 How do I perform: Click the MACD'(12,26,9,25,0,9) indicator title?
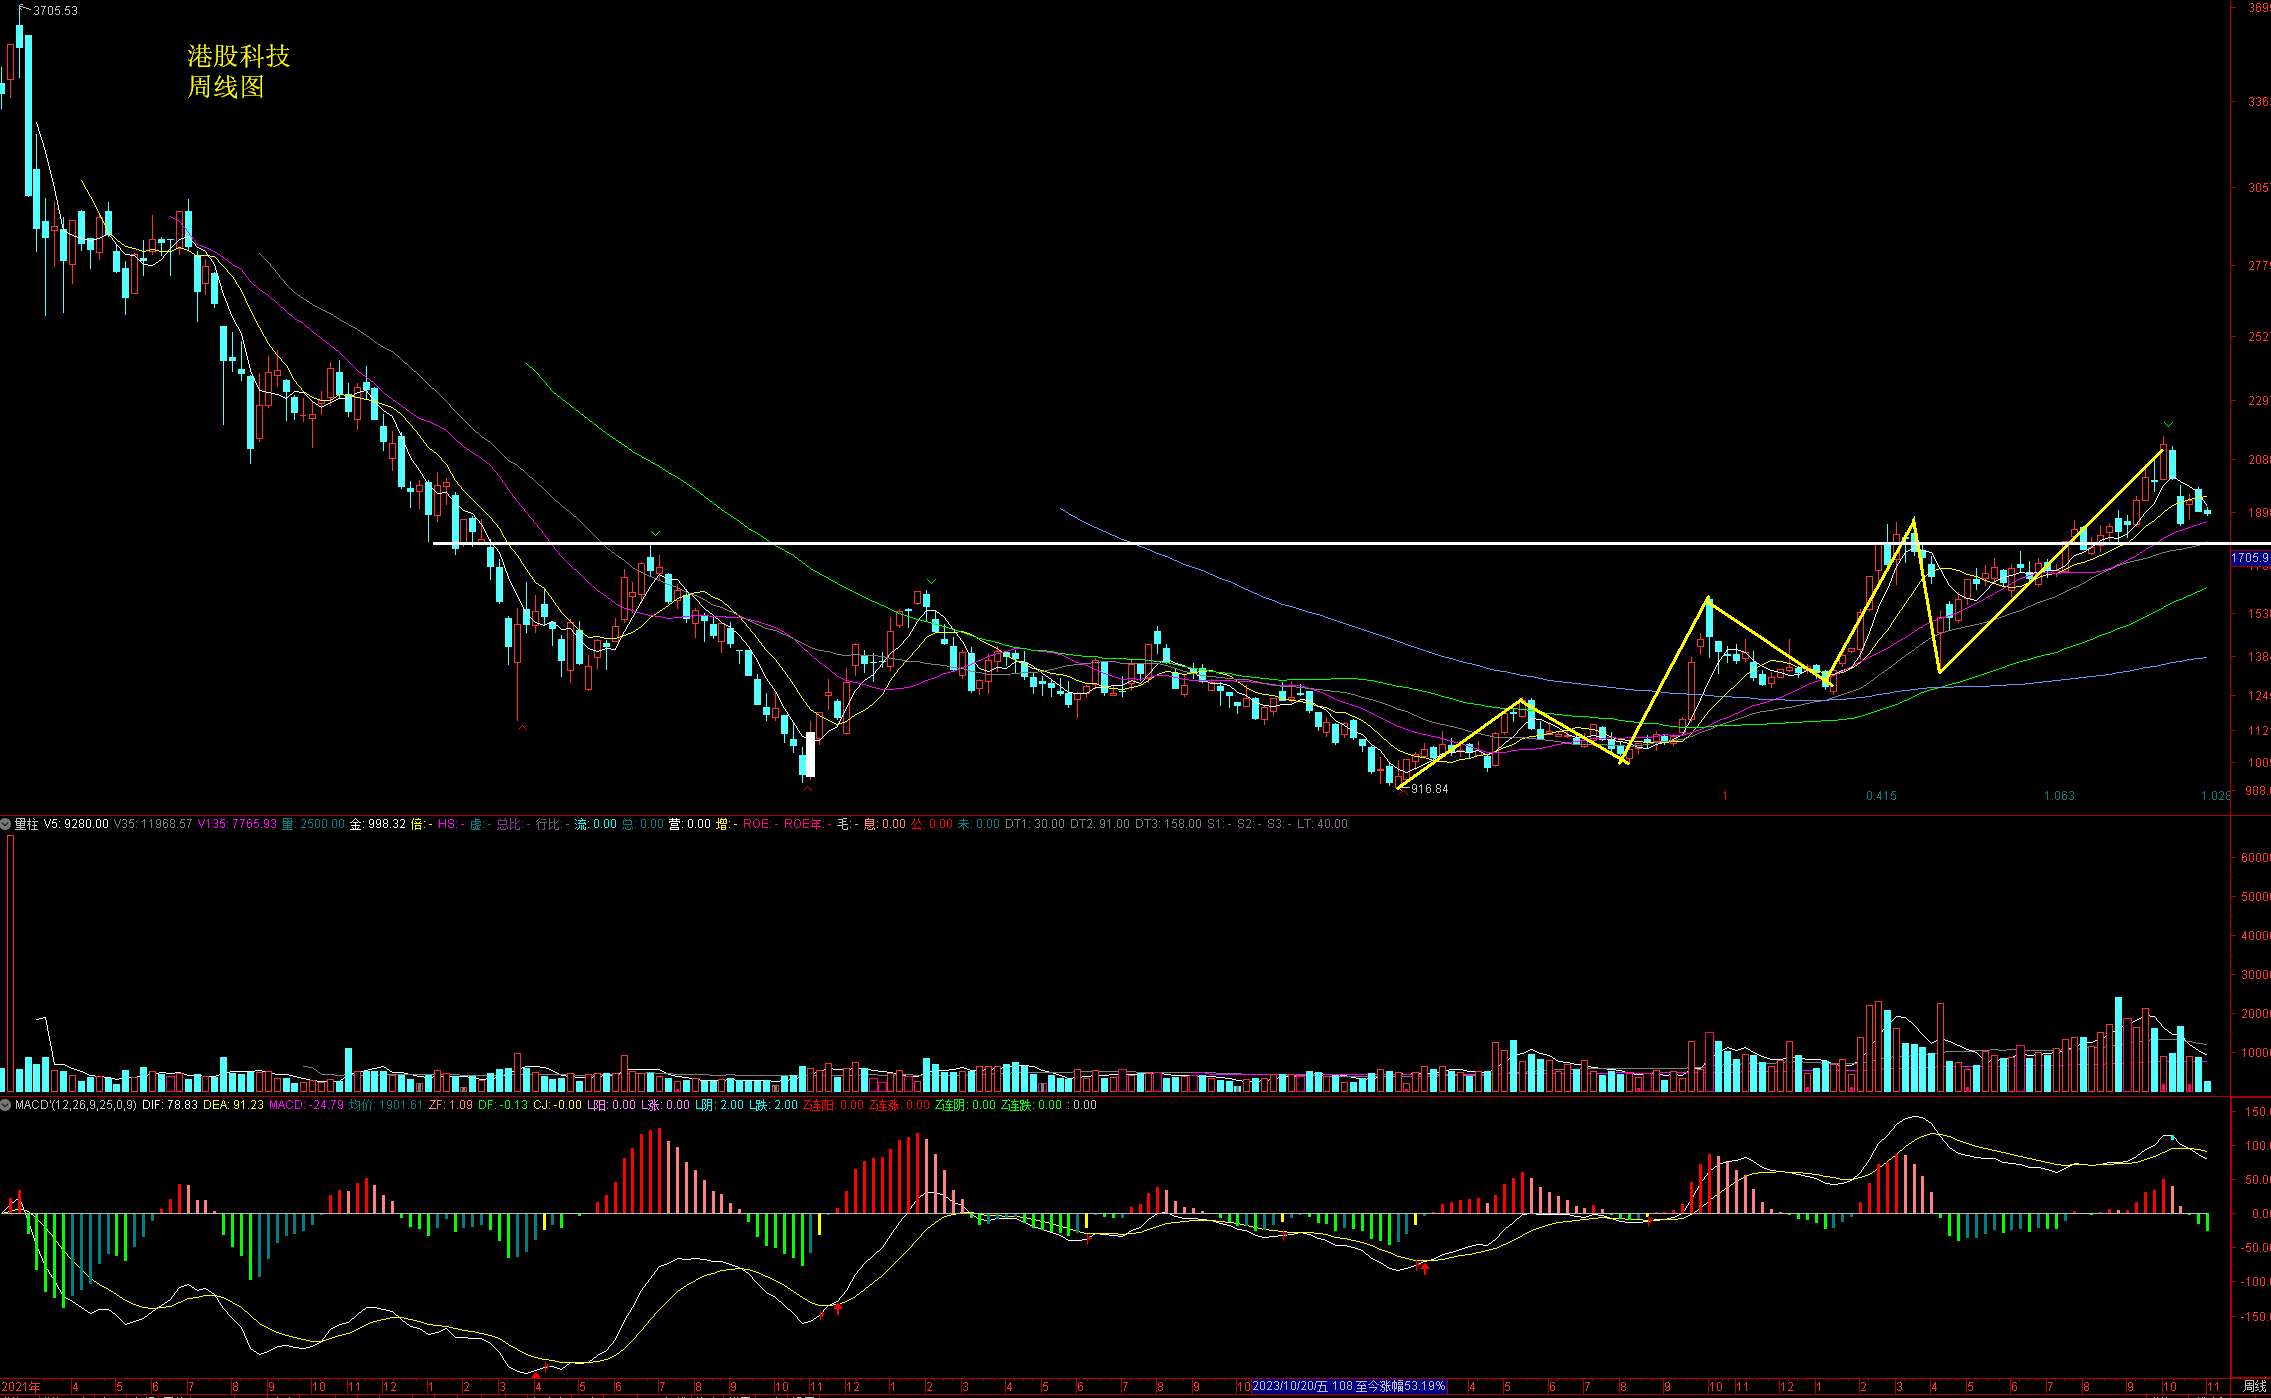76,1105
